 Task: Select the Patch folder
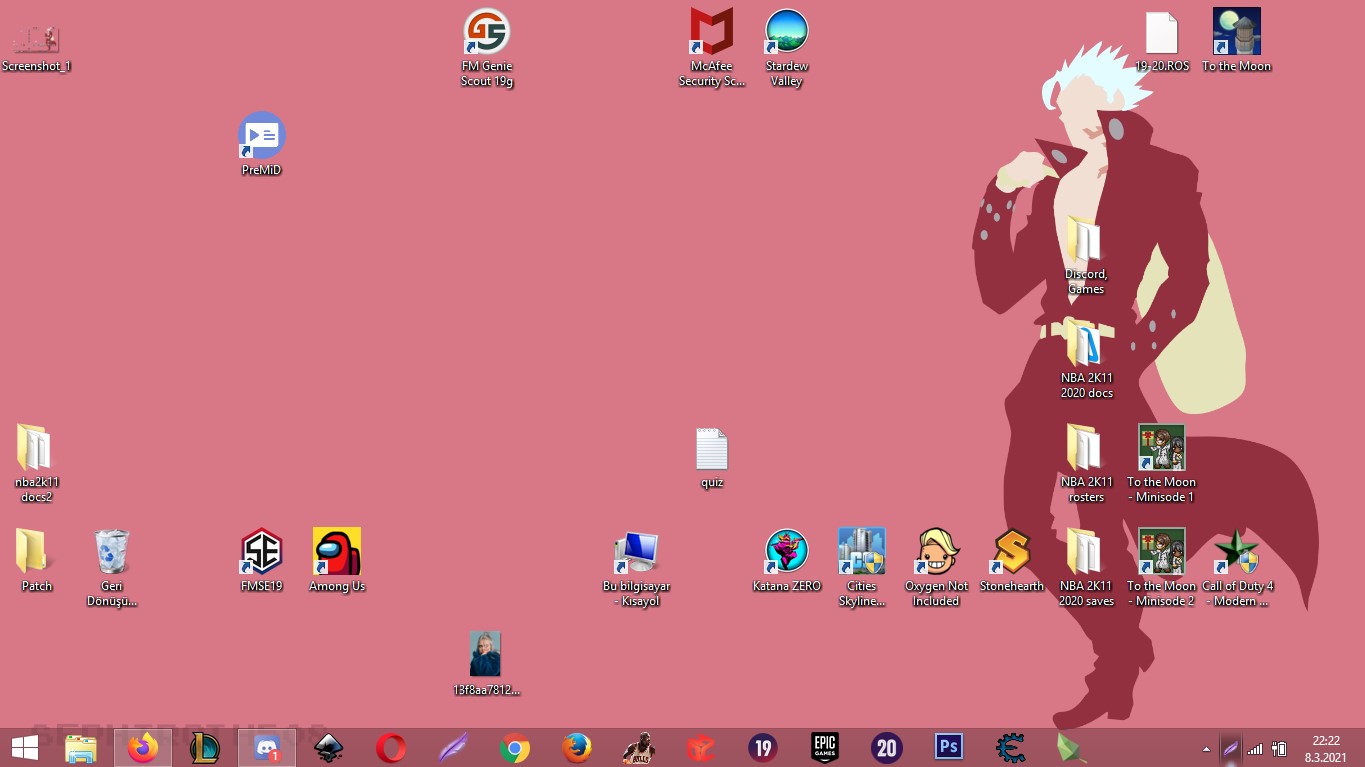click(x=37, y=561)
